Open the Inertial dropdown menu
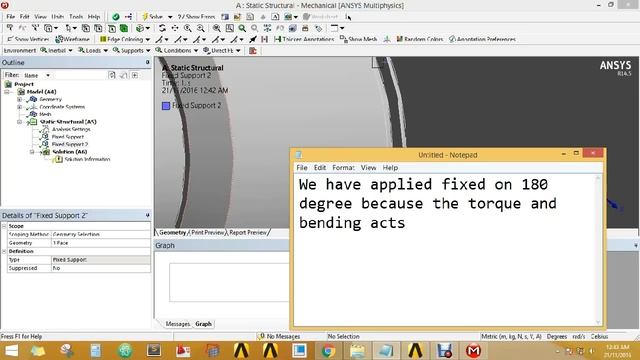The image size is (640, 360). [x=56, y=51]
